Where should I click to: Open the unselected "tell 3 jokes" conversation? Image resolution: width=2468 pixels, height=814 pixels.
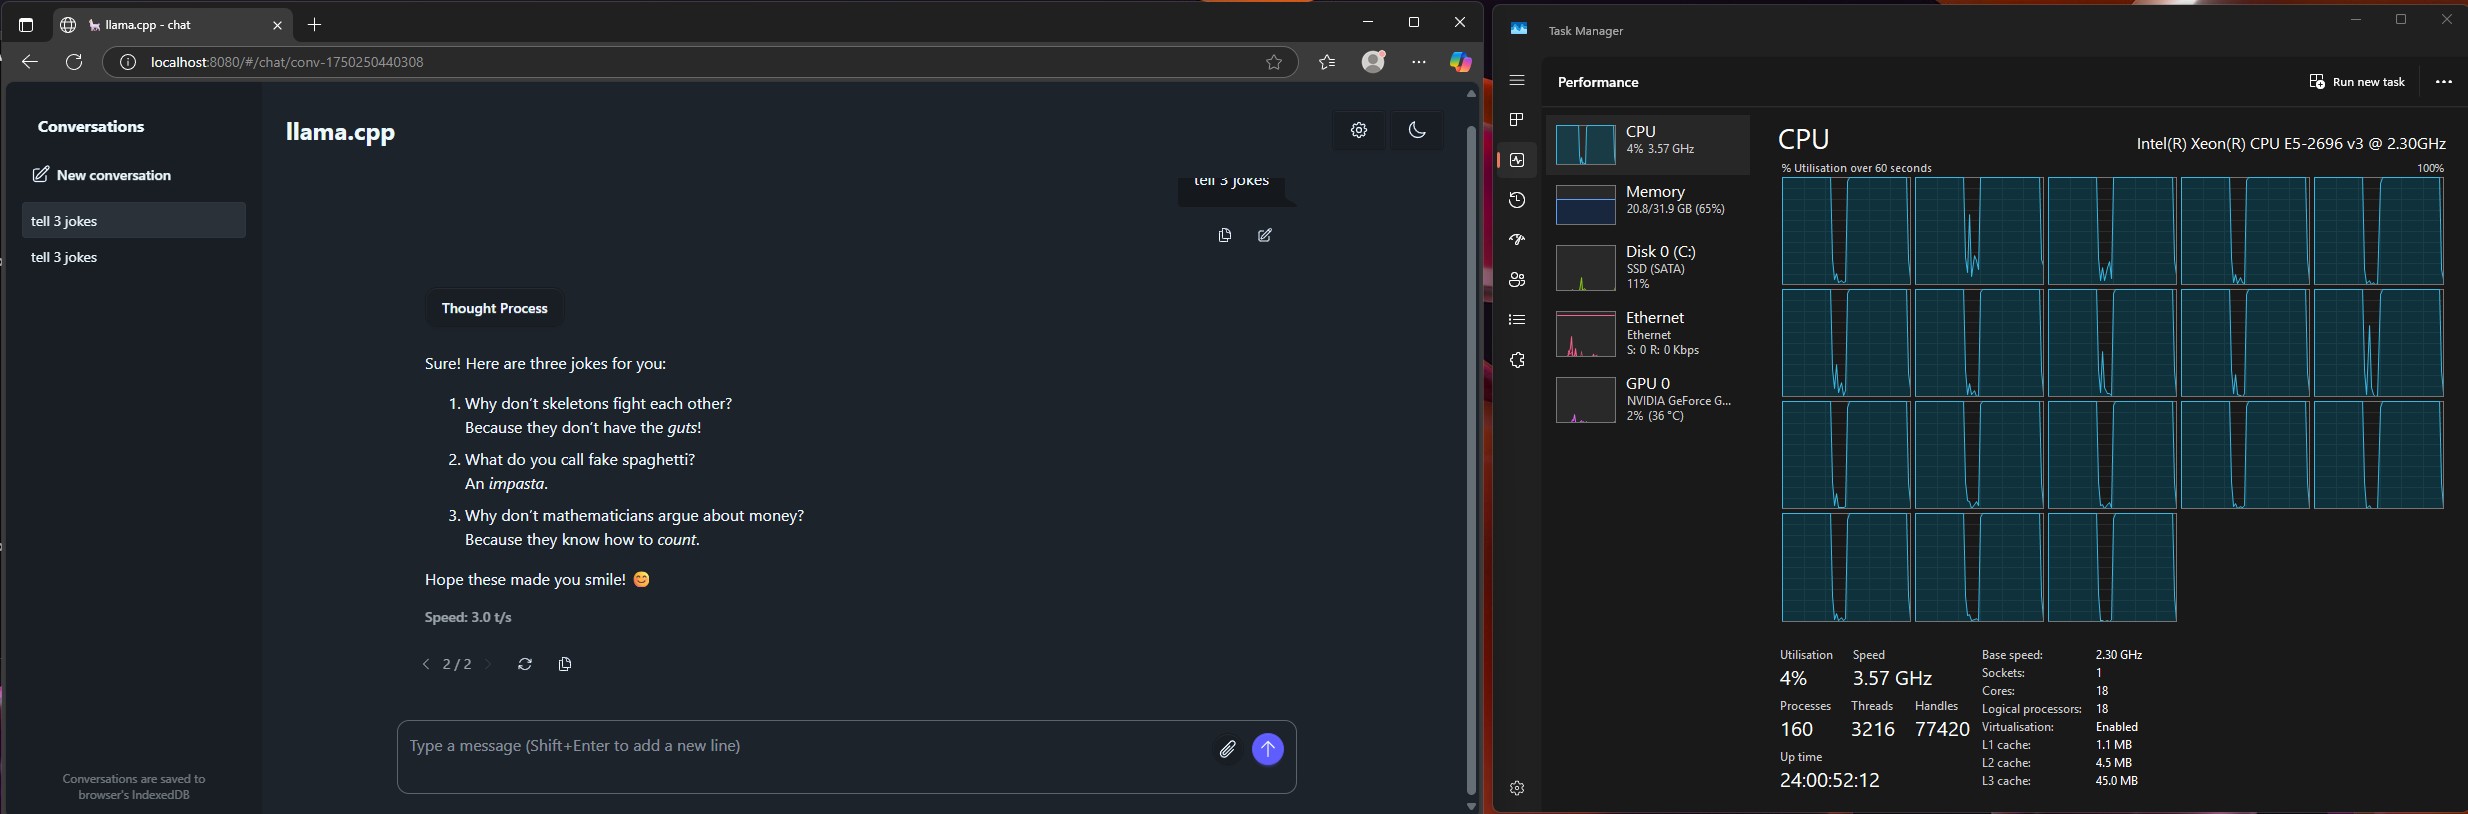tap(134, 257)
